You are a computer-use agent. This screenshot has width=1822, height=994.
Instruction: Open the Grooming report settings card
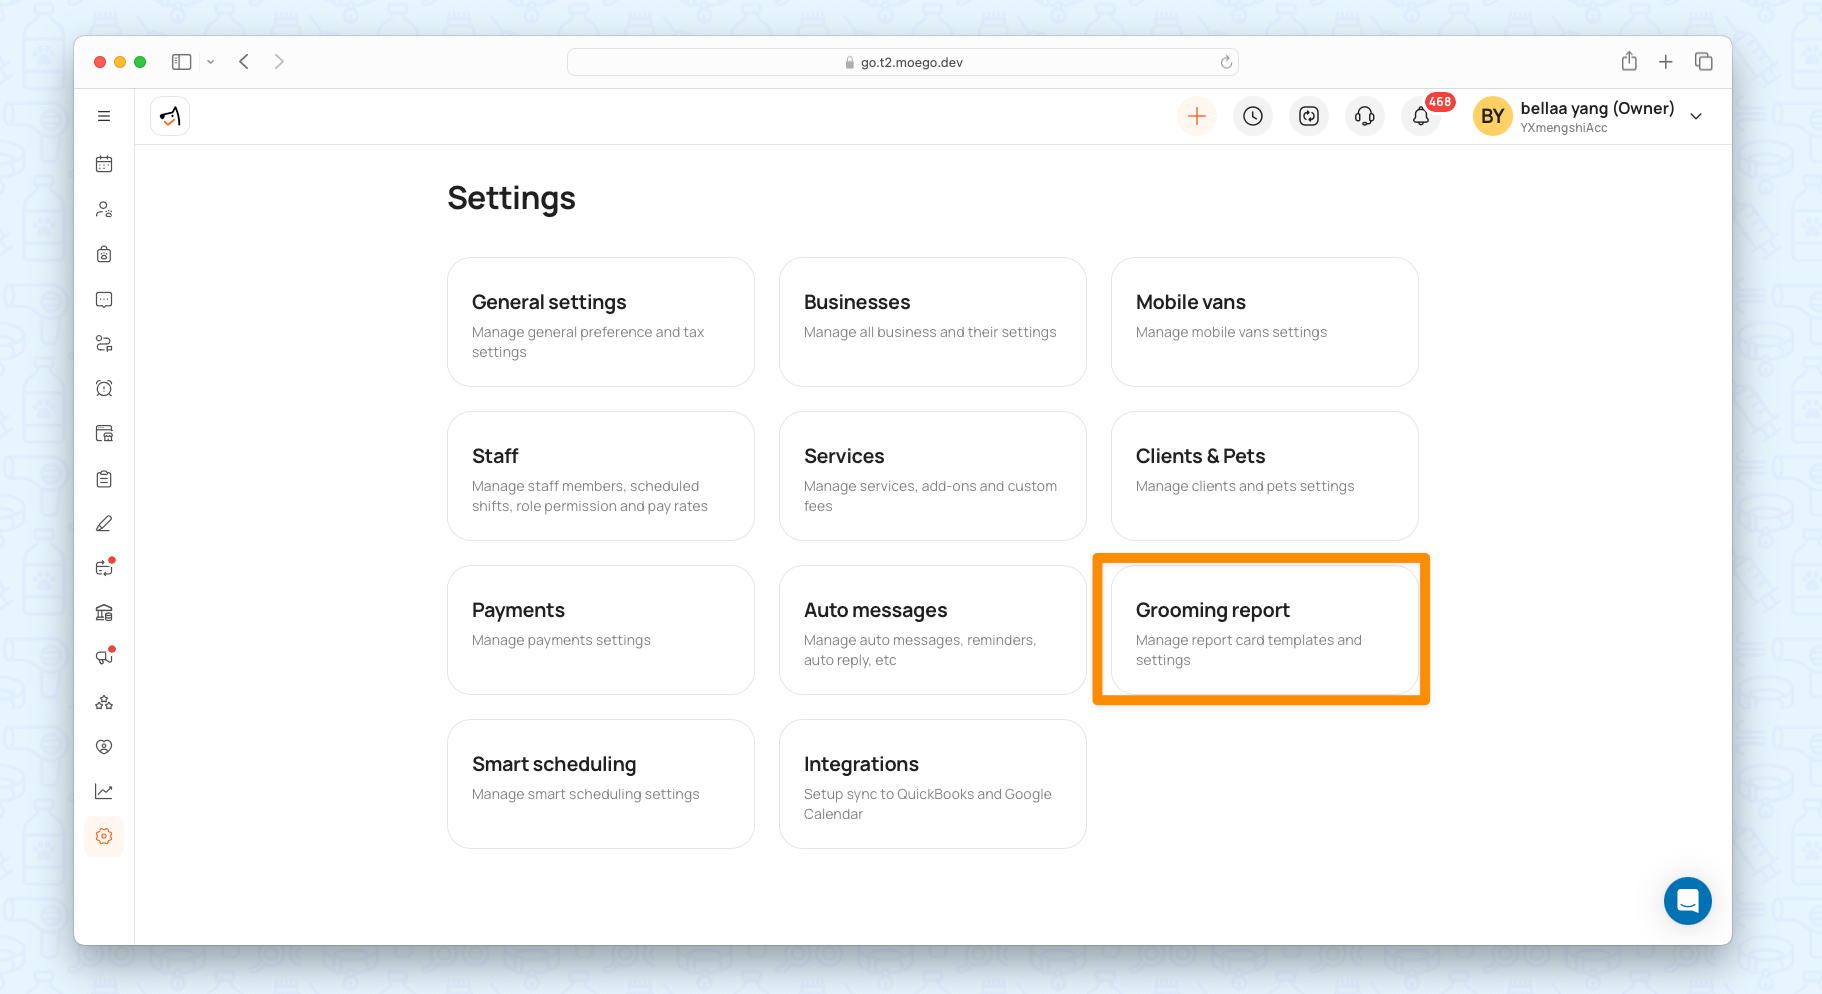1264,630
